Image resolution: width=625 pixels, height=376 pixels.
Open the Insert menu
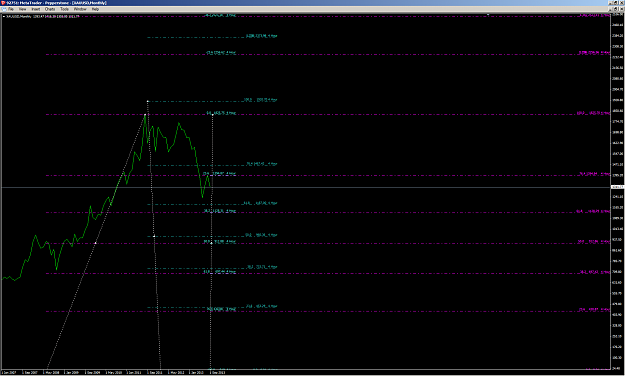click(36, 9)
